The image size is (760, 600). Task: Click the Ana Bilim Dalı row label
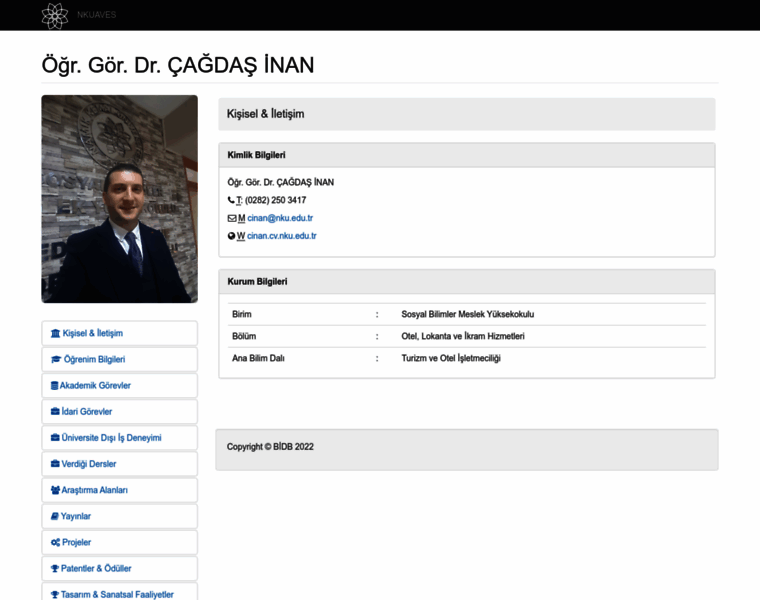[x=258, y=358]
